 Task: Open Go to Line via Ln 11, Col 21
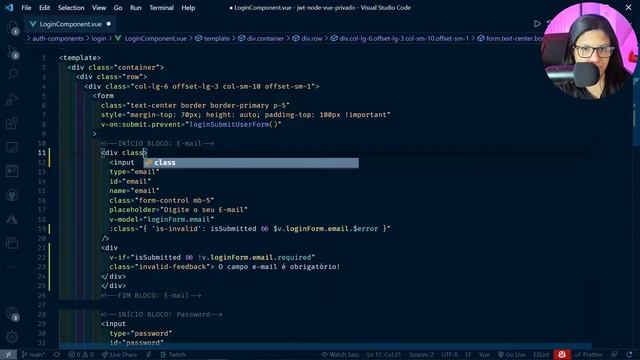pyautogui.click(x=383, y=355)
